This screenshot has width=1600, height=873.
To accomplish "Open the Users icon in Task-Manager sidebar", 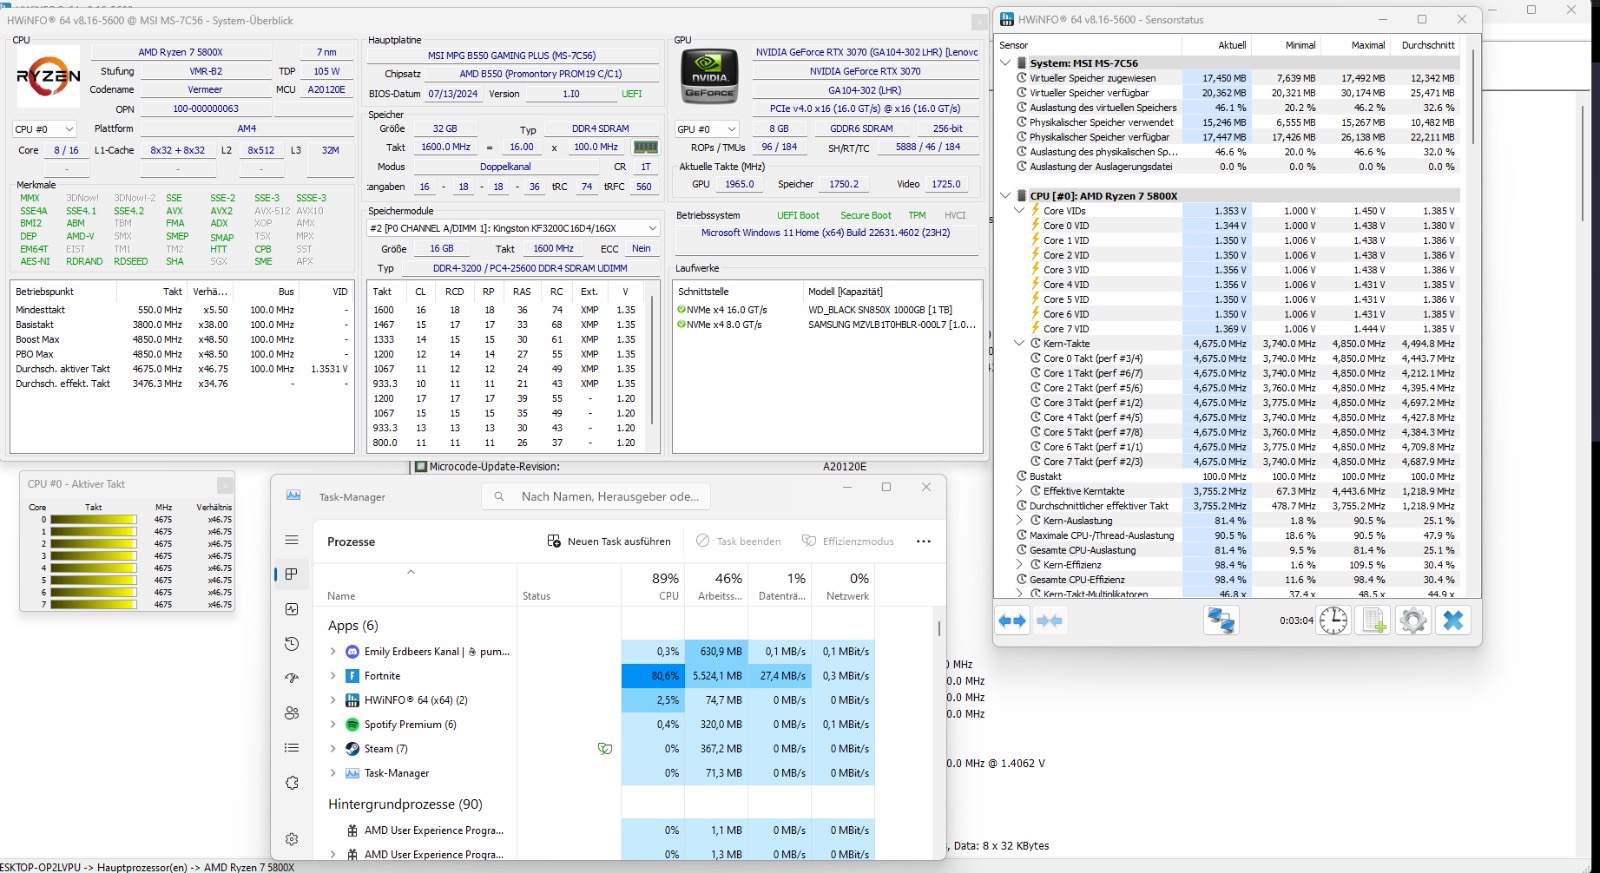I will [x=292, y=713].
